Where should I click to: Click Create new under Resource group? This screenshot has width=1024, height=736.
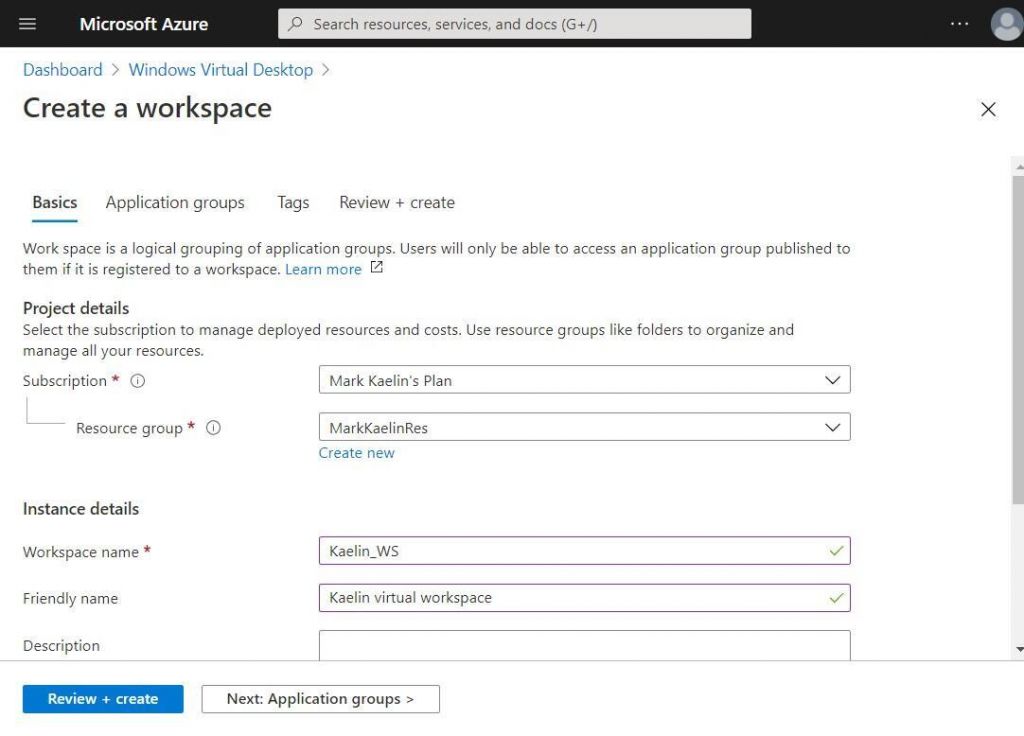click(x=356, y=452)
